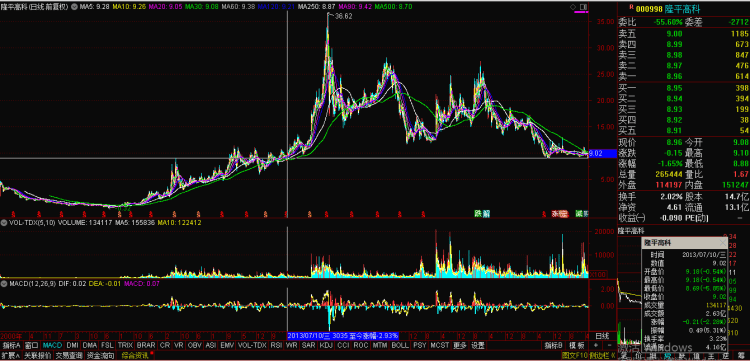Click the minus zoom button next to 模板

pyautogui.click(x=609, y=345)
